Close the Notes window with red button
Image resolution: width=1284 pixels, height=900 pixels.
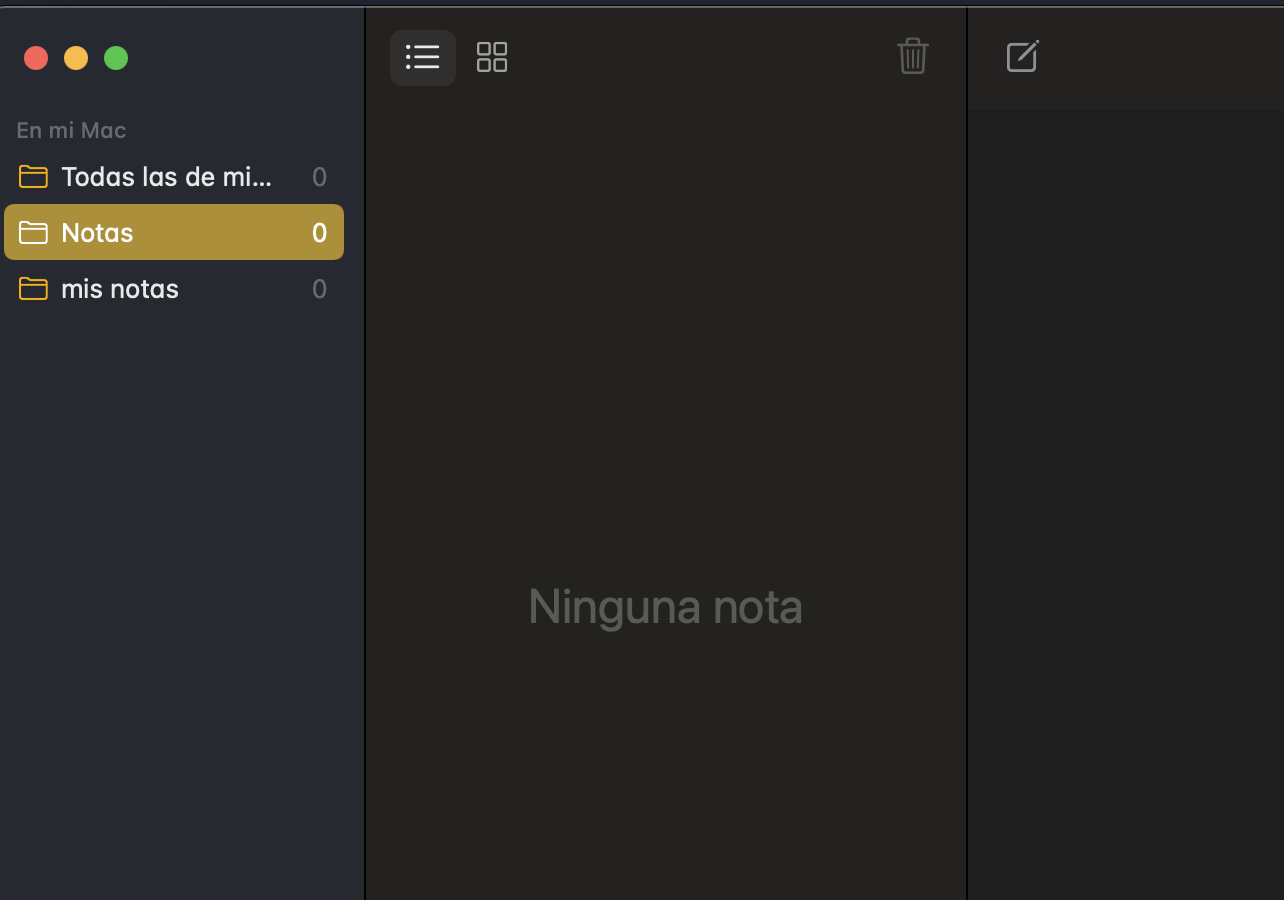(x=36, y=58)
